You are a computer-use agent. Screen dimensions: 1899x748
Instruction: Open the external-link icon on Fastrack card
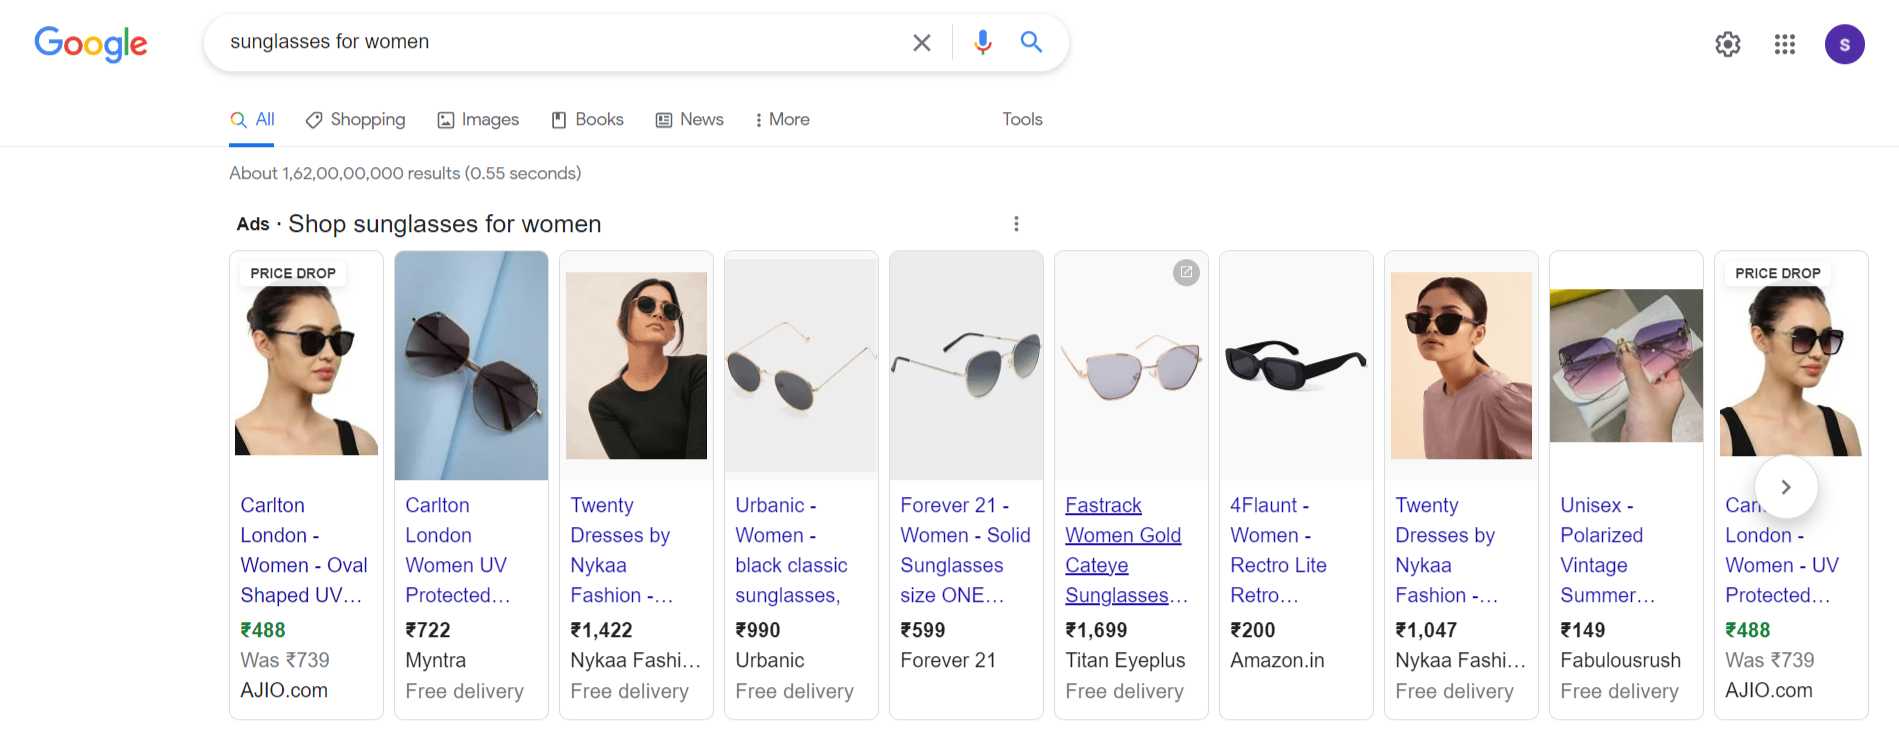pyautogui.click(x=1186, y=272)
